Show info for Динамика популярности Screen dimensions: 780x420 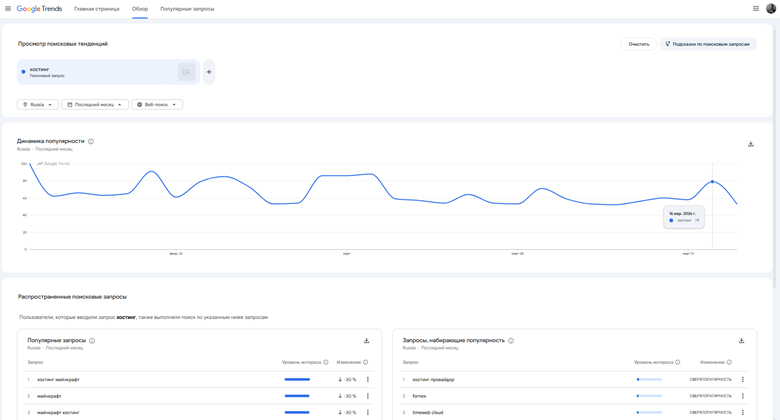coord(91,141)
